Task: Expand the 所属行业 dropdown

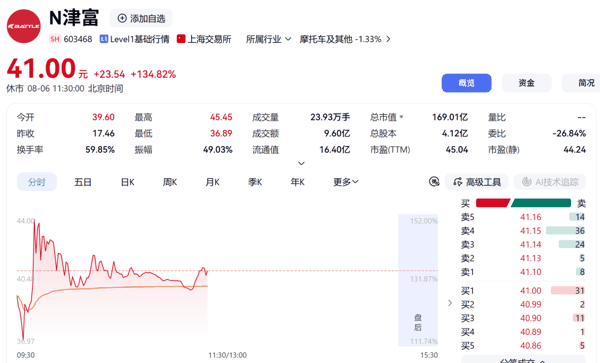Action: [268, 39]
